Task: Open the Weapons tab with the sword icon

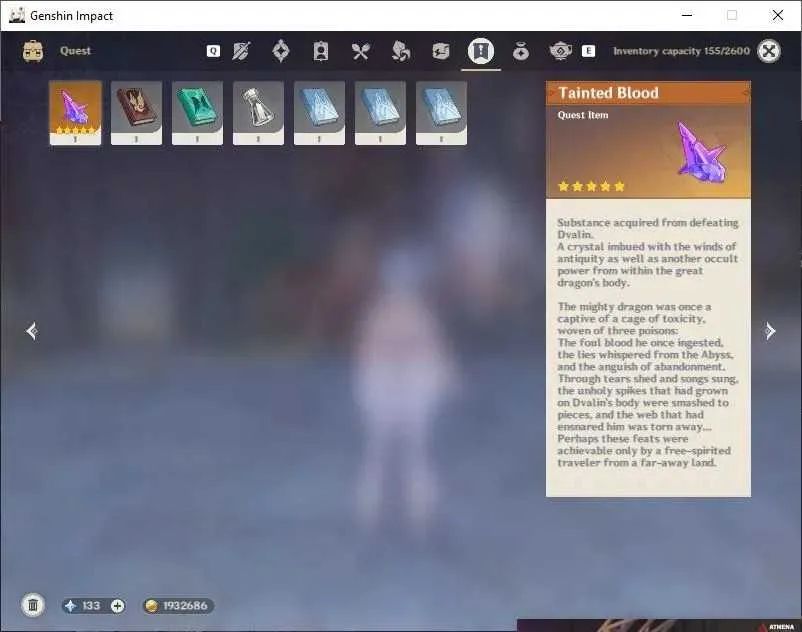Action: click(x=241, y=51)
